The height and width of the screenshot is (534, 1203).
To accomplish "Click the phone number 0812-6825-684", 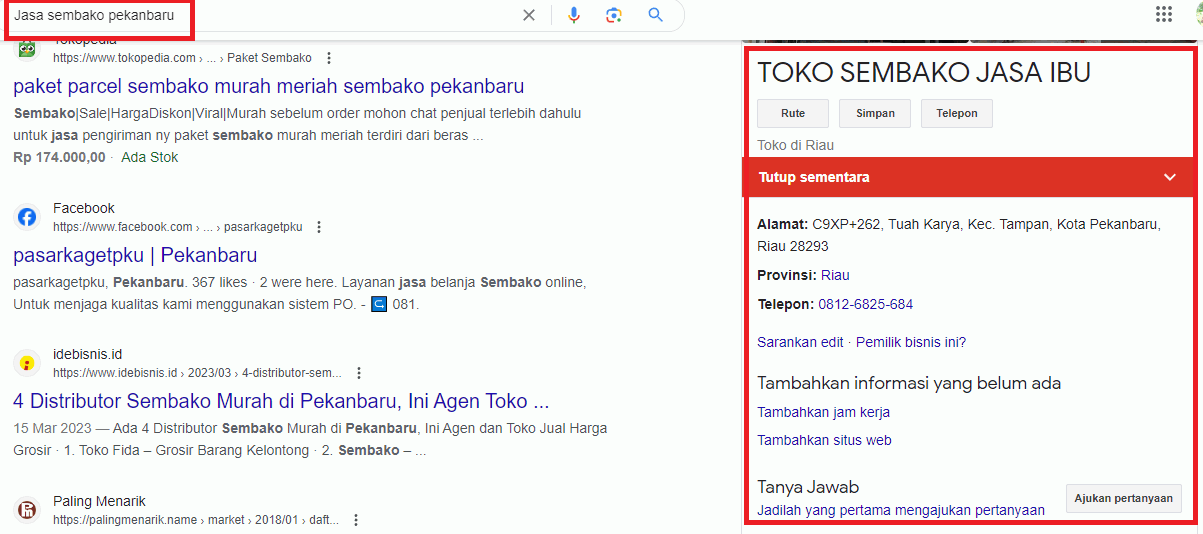I will [865, 304].
